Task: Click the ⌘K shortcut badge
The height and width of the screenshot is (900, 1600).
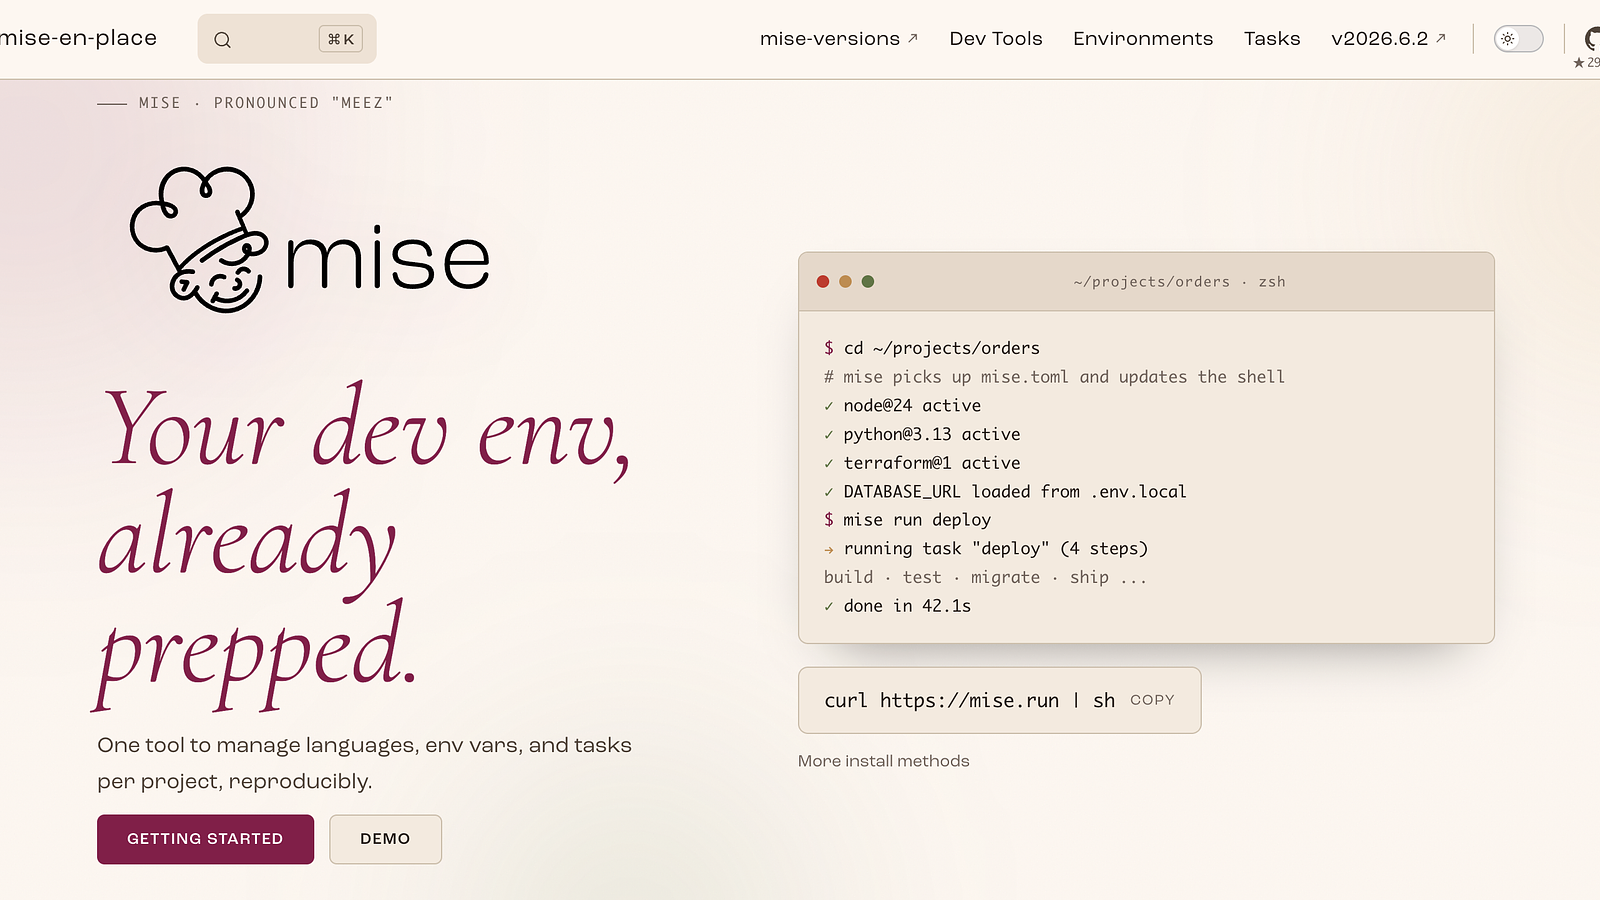Action: tap(341, 39)
